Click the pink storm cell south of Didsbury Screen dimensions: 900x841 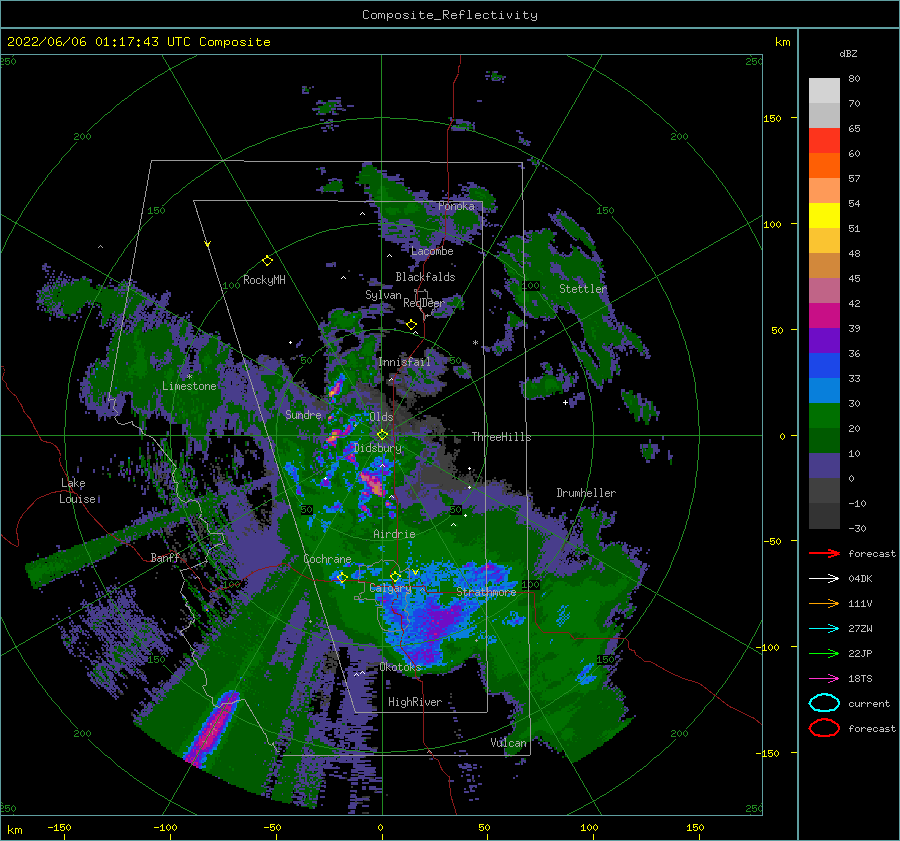pyautogui.click(x=373, y=483)
